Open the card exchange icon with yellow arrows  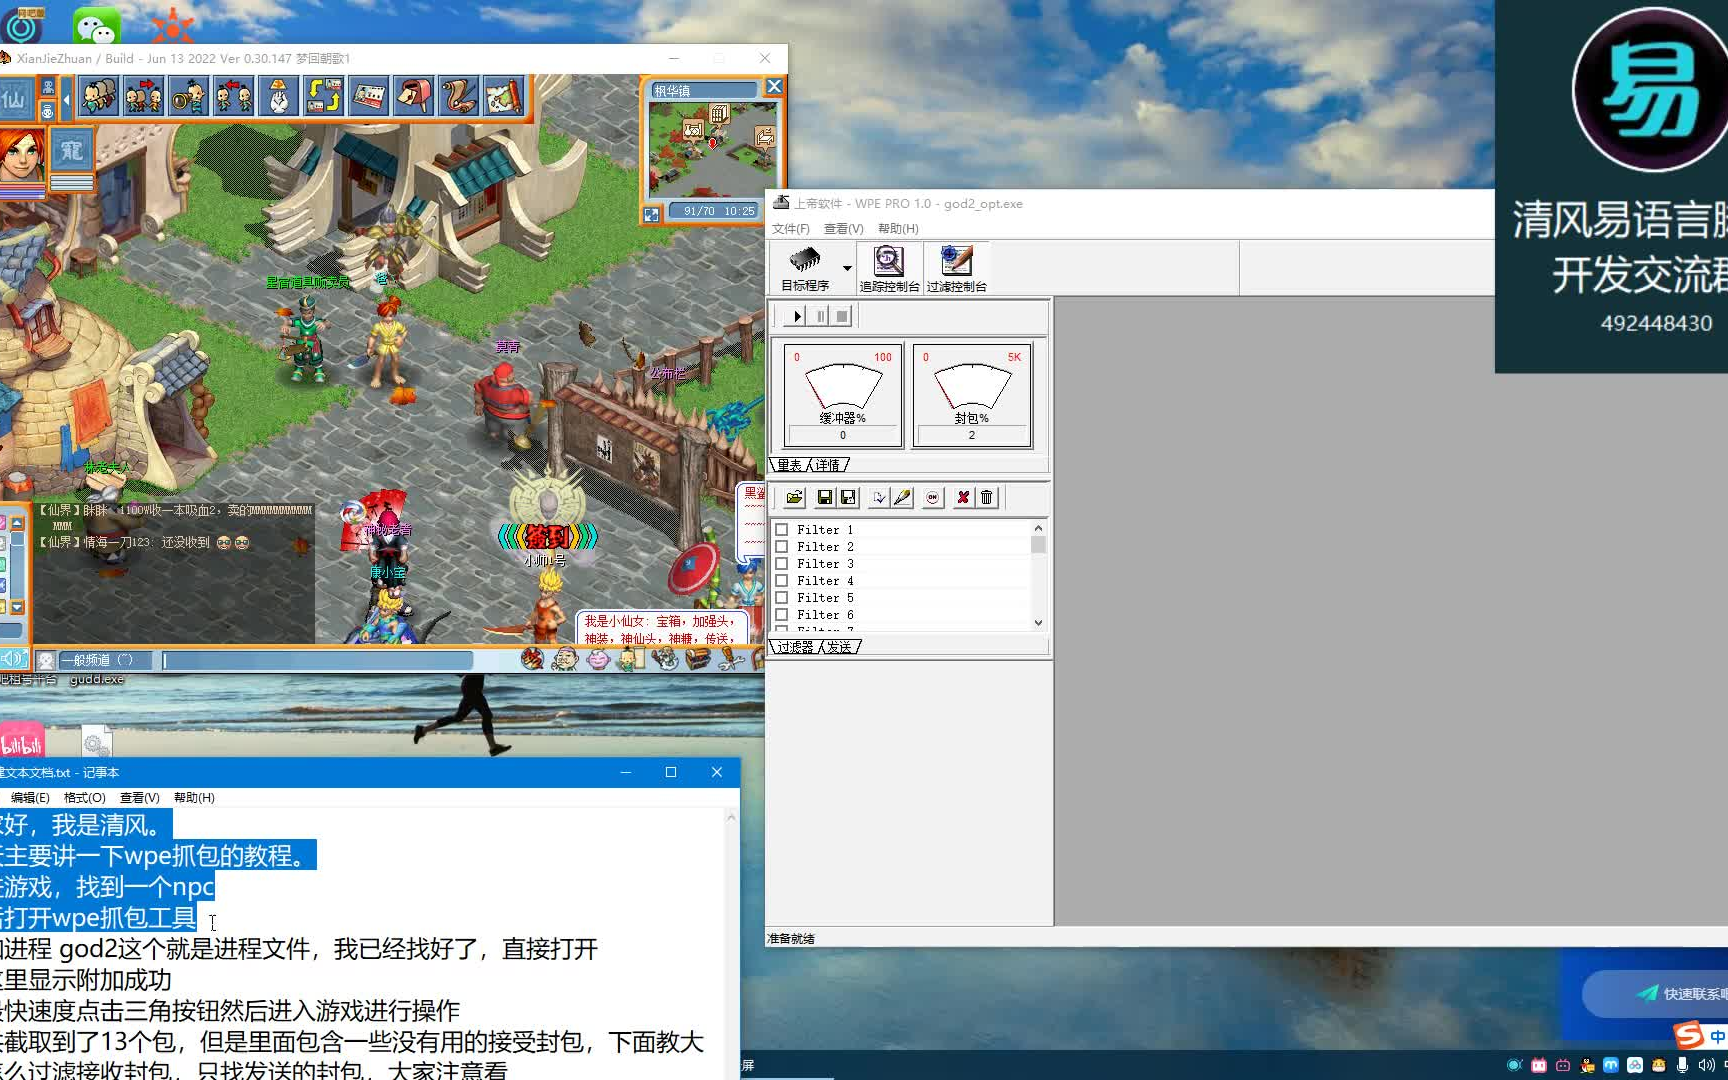324,97
